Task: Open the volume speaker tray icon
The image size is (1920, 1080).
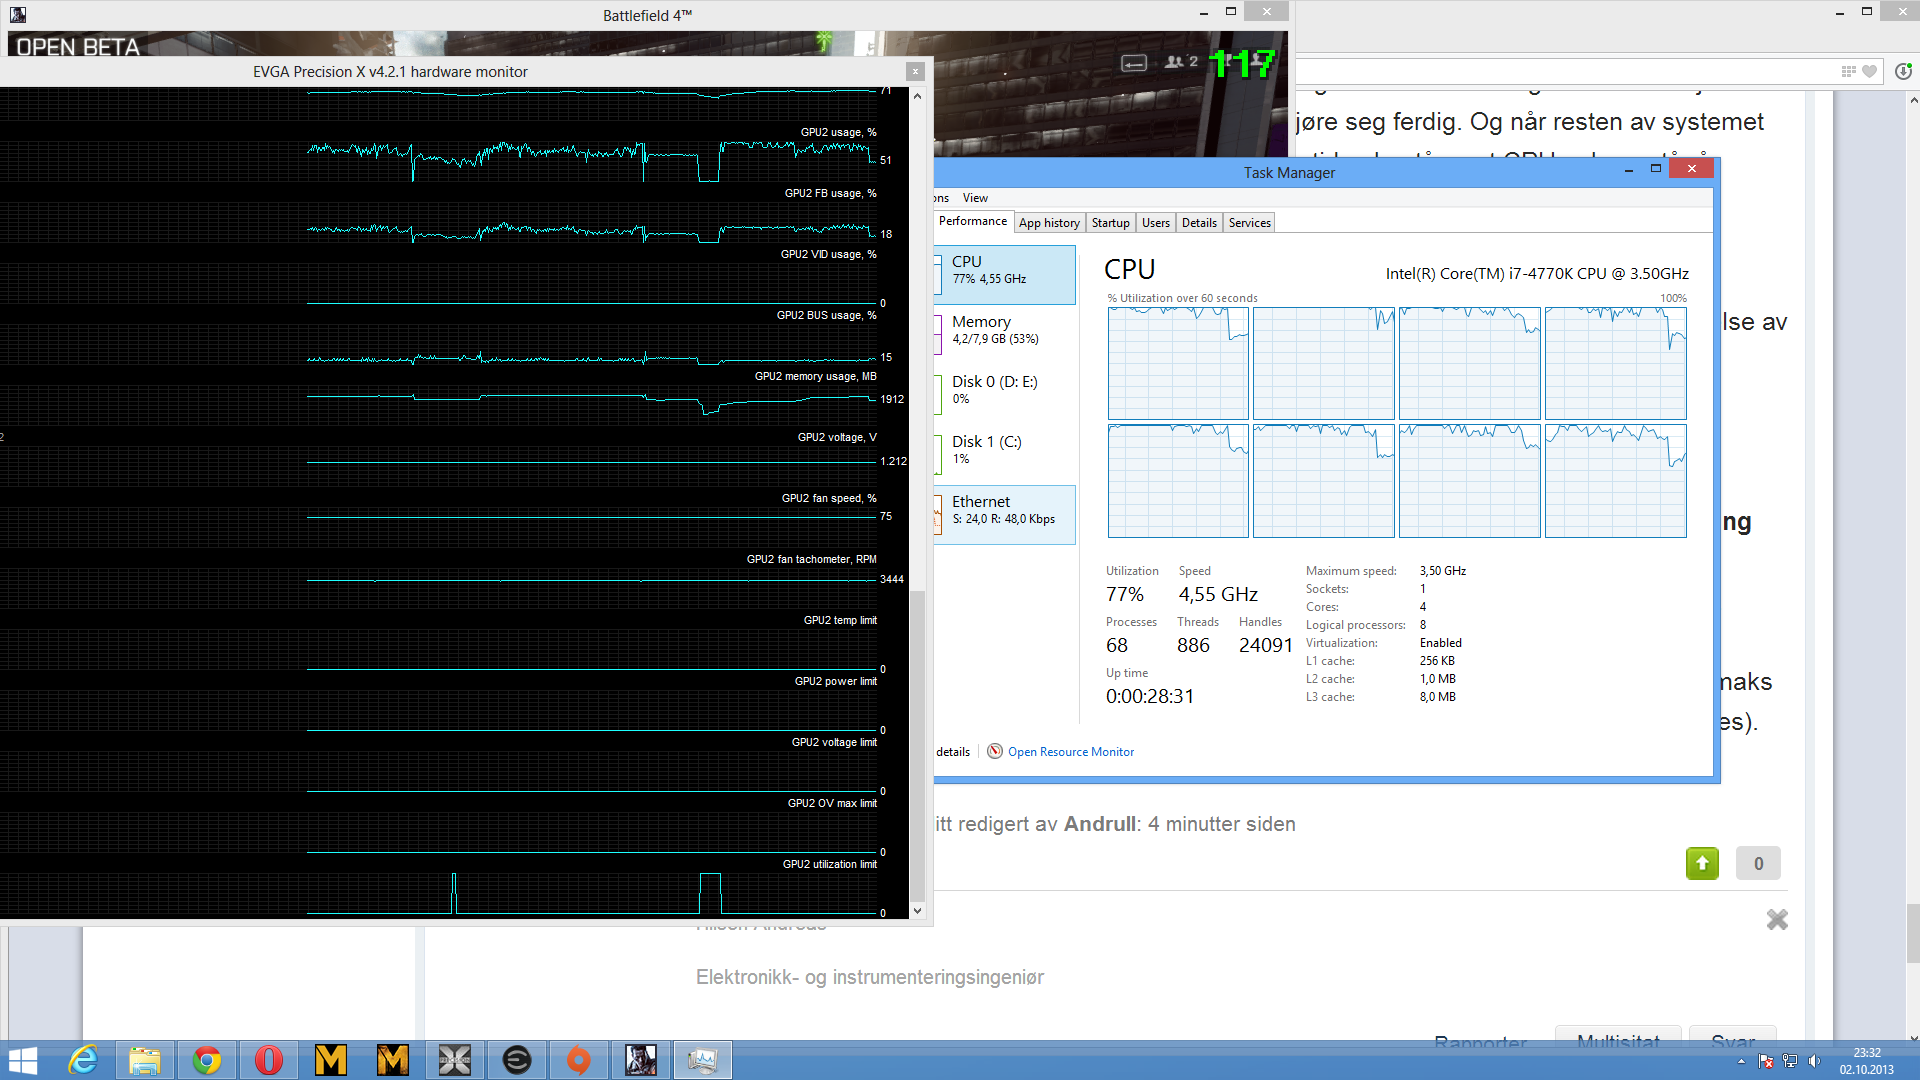Action: click(x=1814, y=1061)
